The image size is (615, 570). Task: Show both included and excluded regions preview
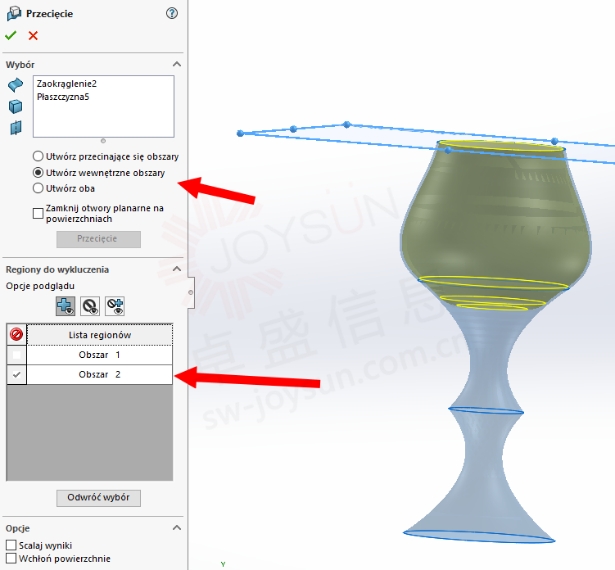(115, 306)
